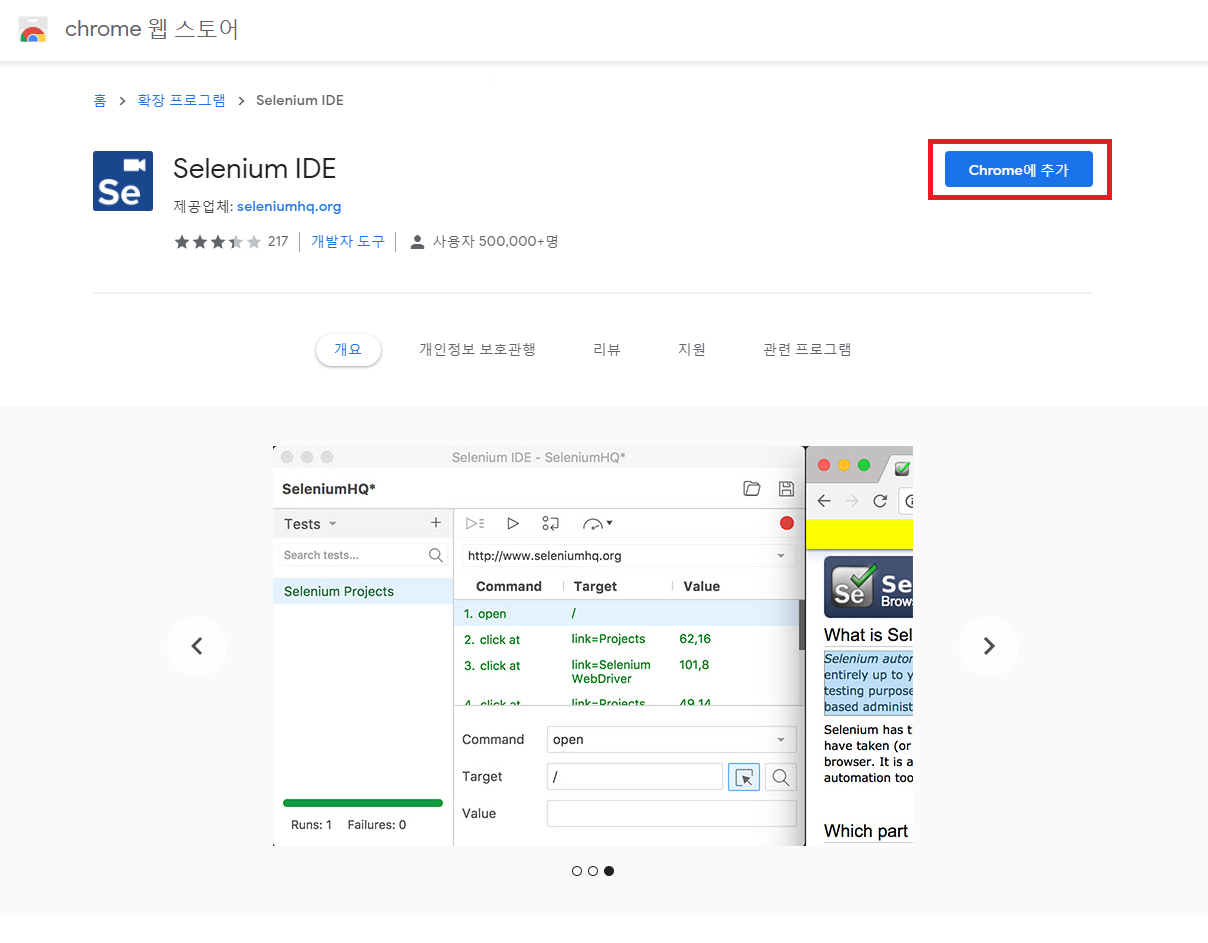This screenshot has height=943, width=1208.
Task: Open the 217 ratings count
Action: pyautogui.click(x=278, y=241)
